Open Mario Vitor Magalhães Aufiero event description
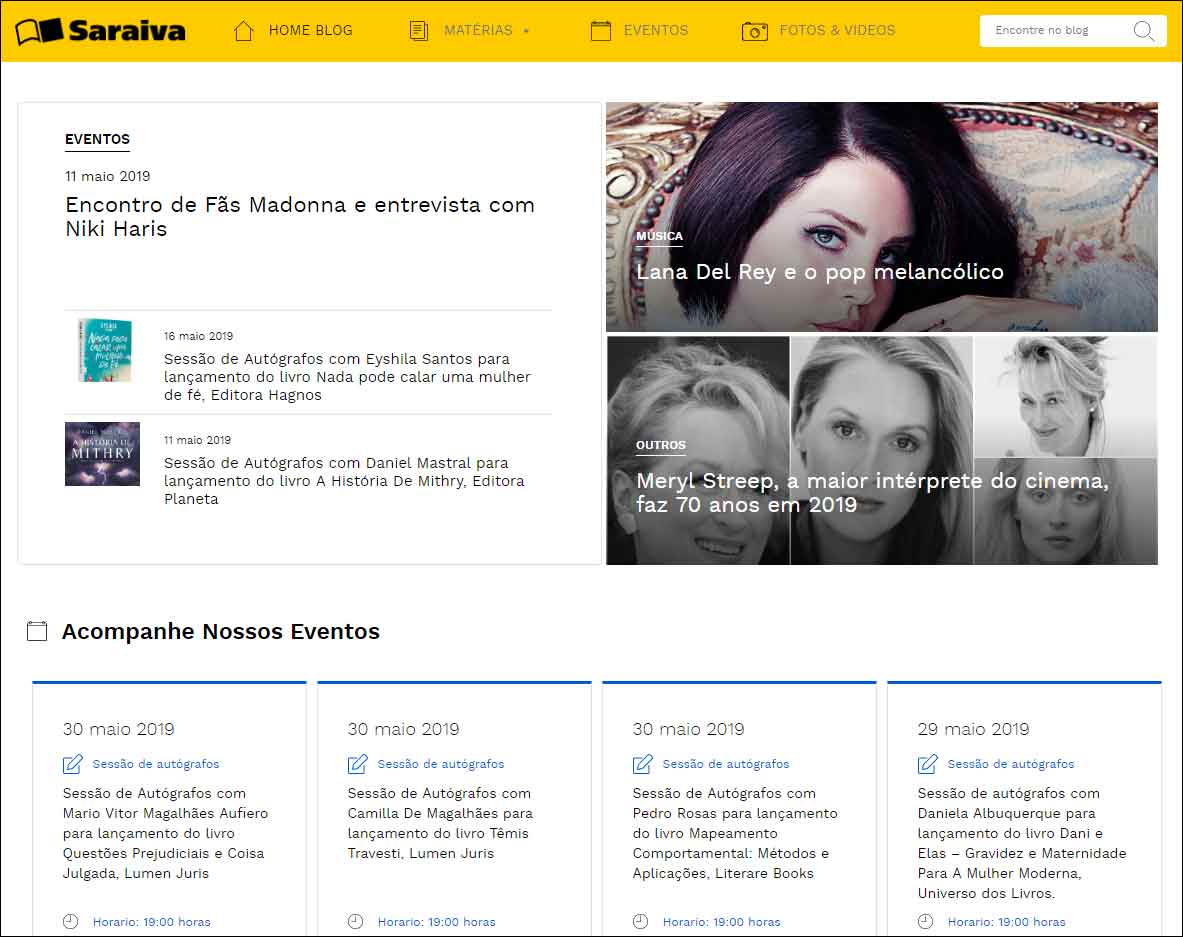Image resolution: width=1183 pixels, height=937 pixels. 165,833
